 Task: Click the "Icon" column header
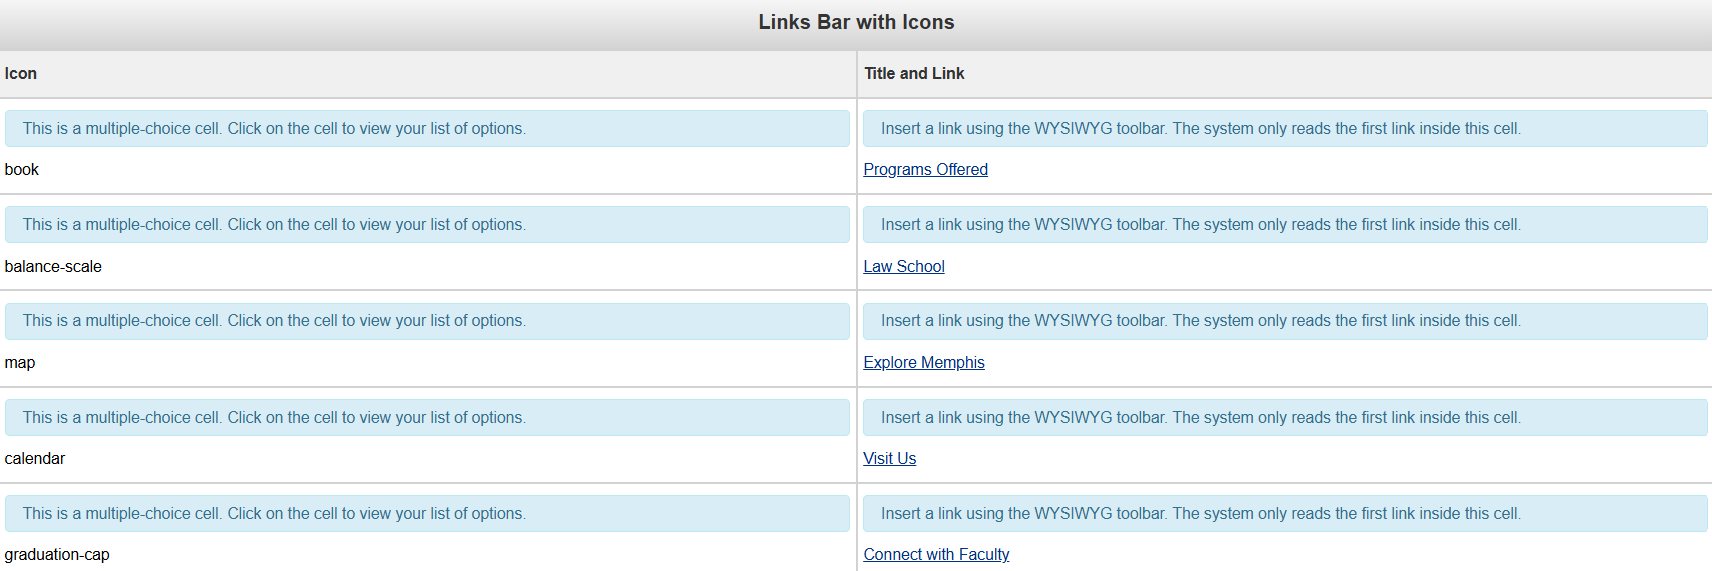tap(21, 74)
